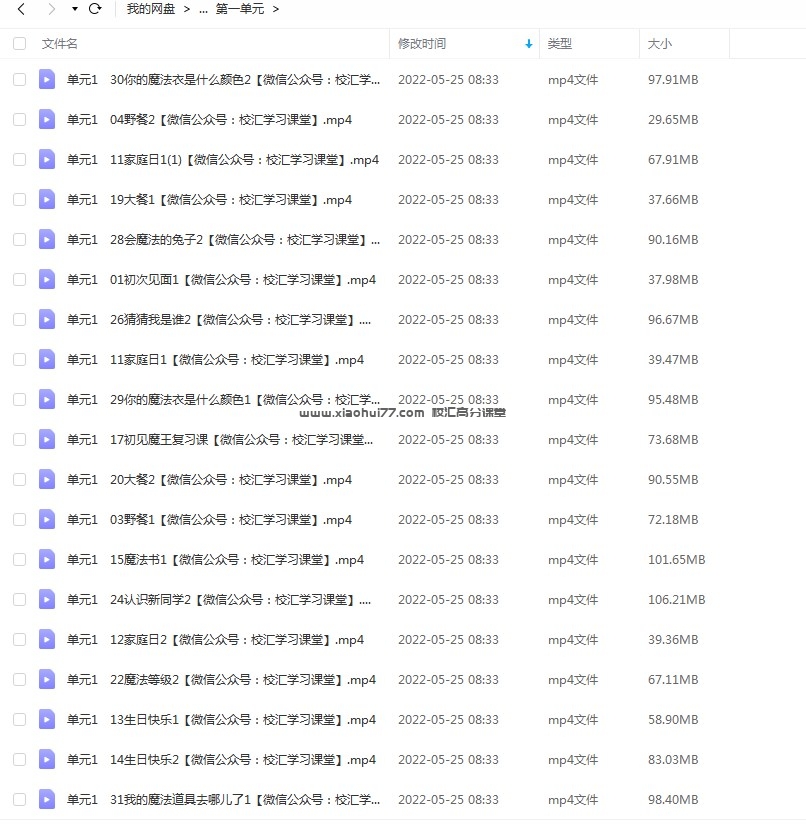The width and height of the screenshot is (806, 834).
Task: Expand the ... breadcrumb ellipsis
Action: tap(203, 9)
